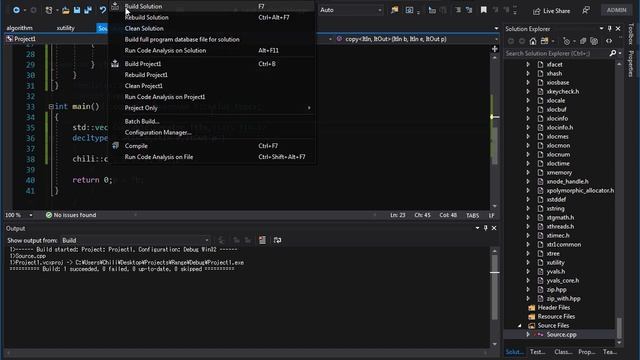The height and width of the screenshot is (360, 640).
Task: Select Compile menu entry
Action: tap(212, 146)
